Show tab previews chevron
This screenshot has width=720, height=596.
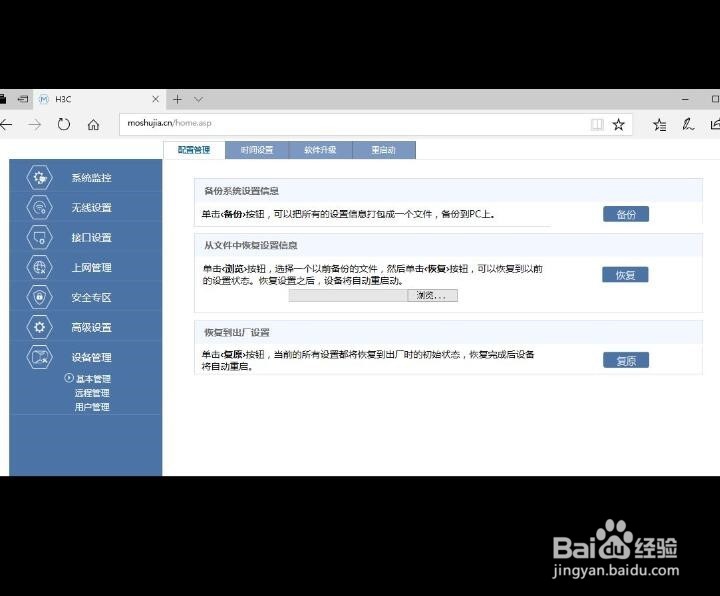198,99
